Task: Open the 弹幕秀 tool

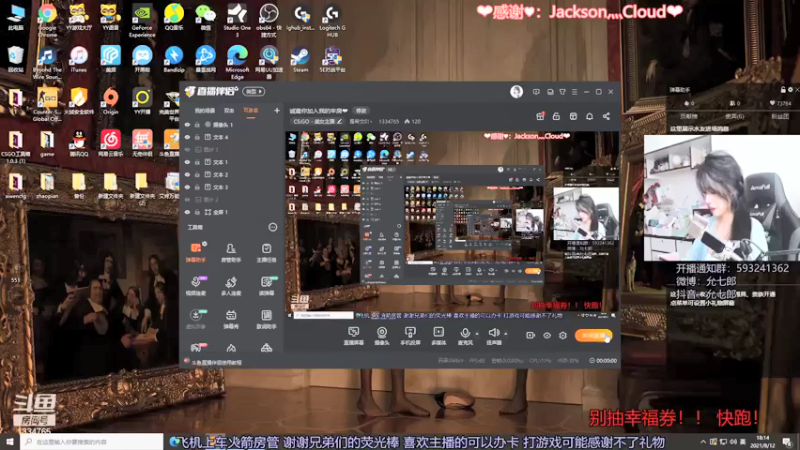Action: tap(231, 319)
